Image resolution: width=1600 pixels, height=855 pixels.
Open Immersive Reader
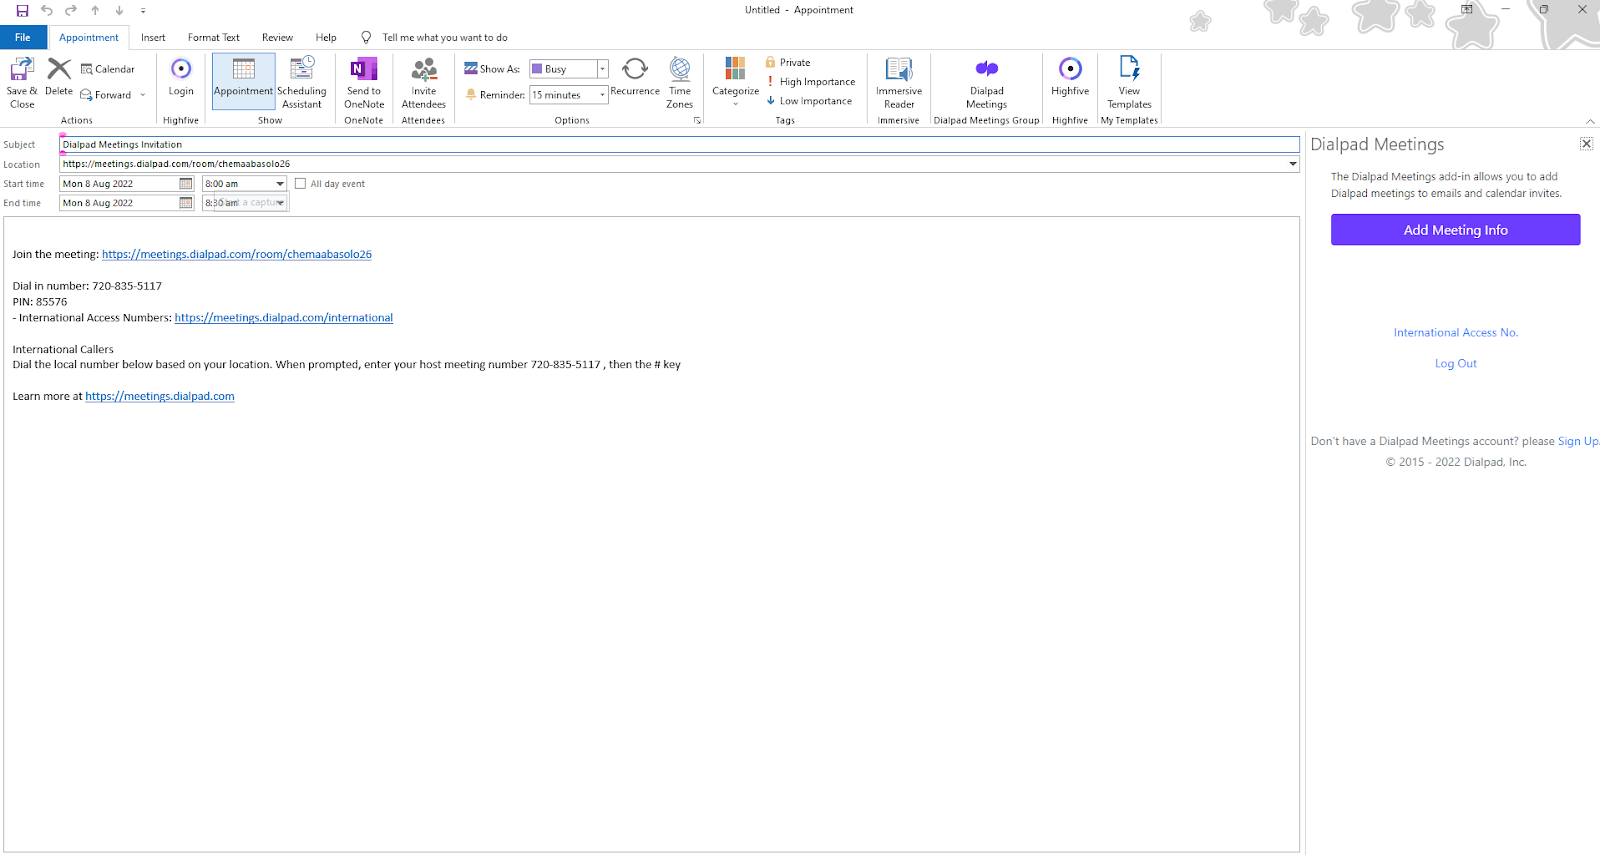[899, 82]
